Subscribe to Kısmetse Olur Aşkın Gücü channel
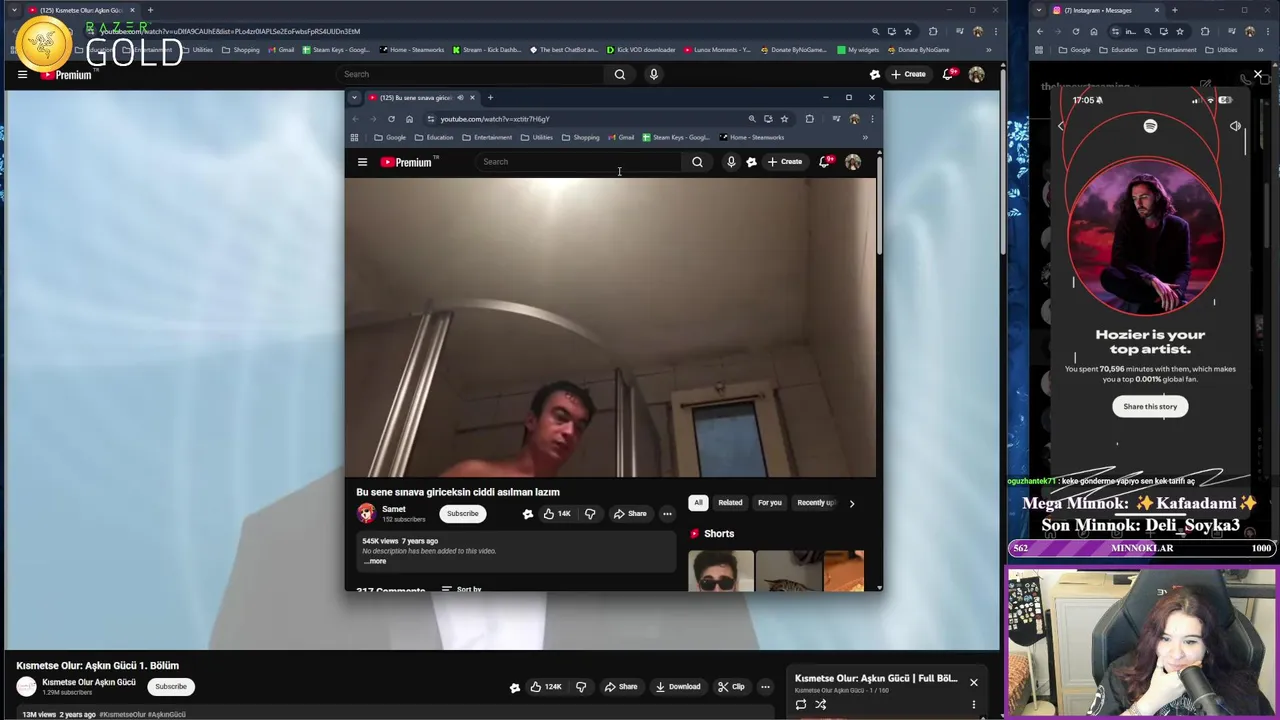This screenshot has width=1280, height=720. [x=171, y=686]
